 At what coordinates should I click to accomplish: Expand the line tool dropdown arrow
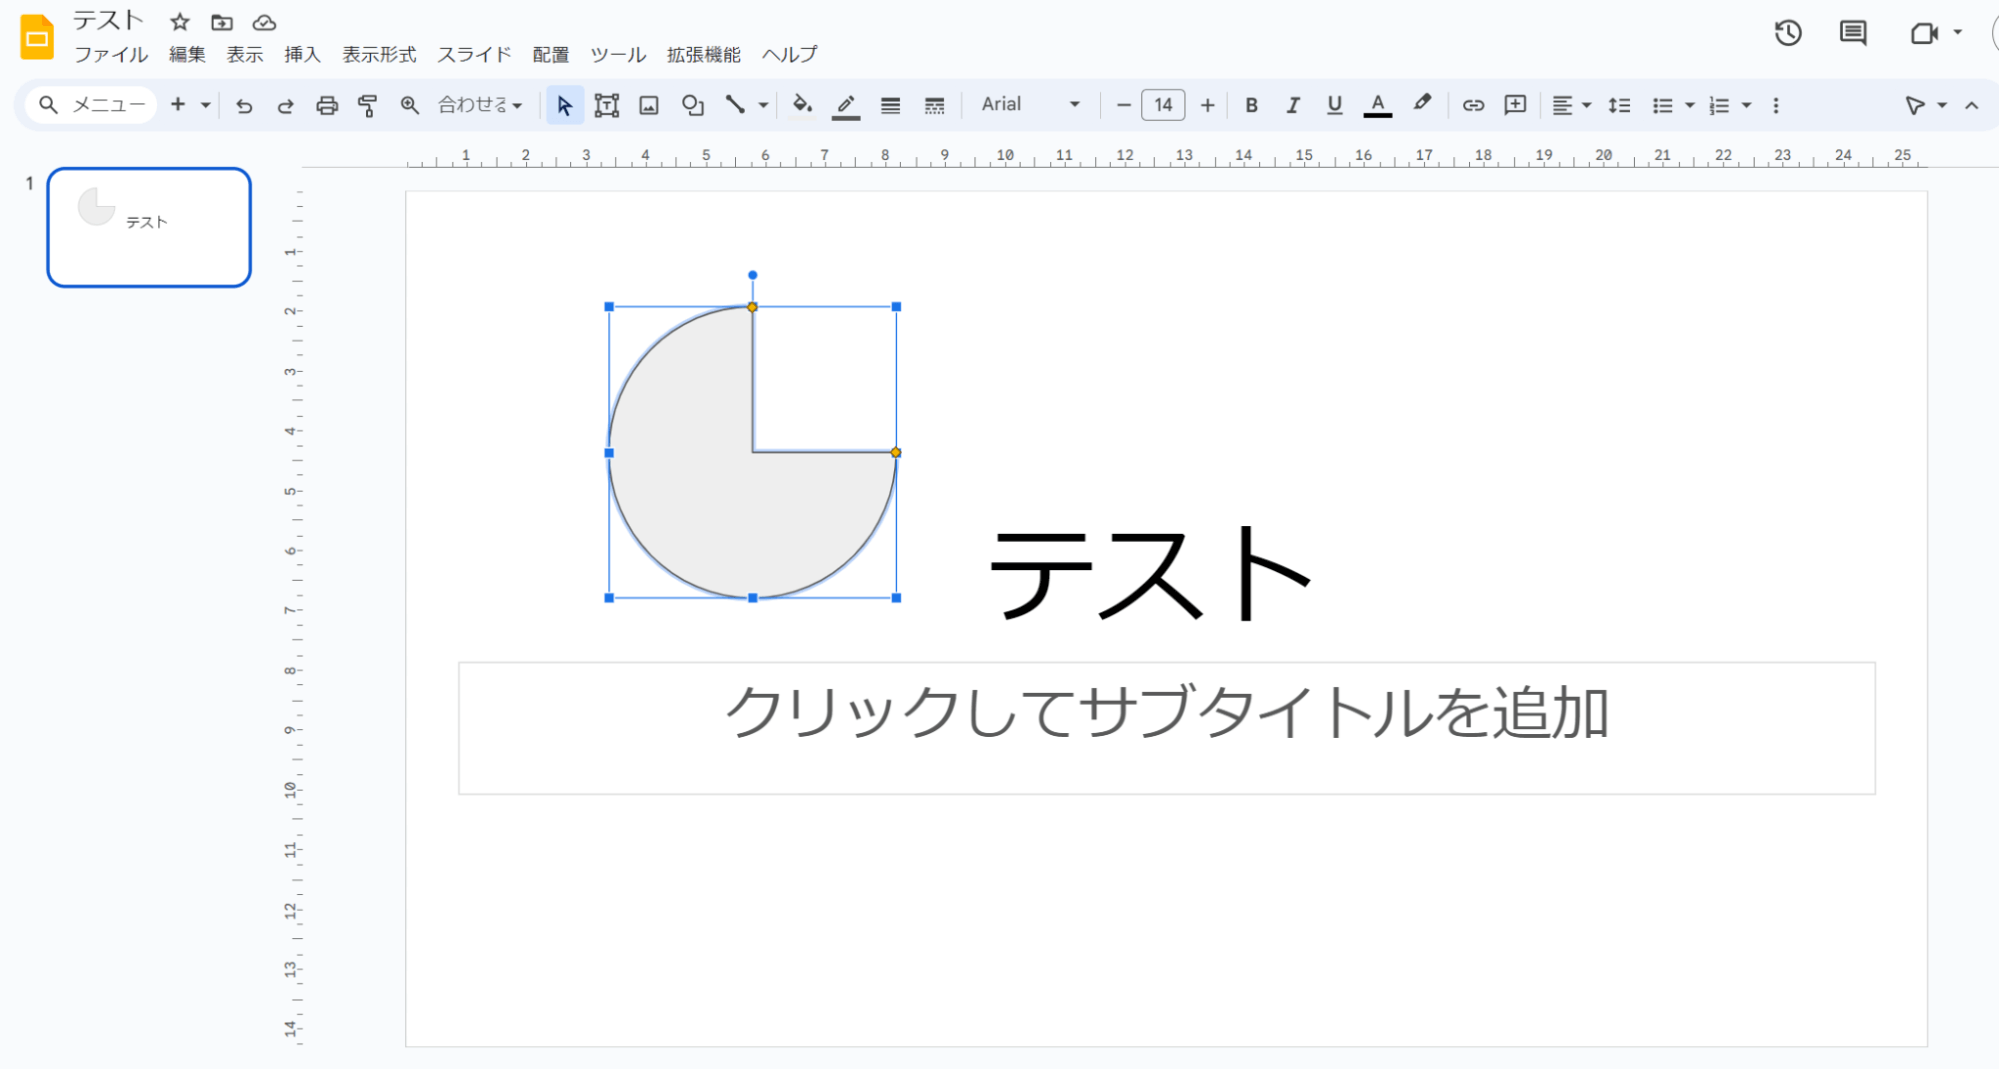pos(763,105)
